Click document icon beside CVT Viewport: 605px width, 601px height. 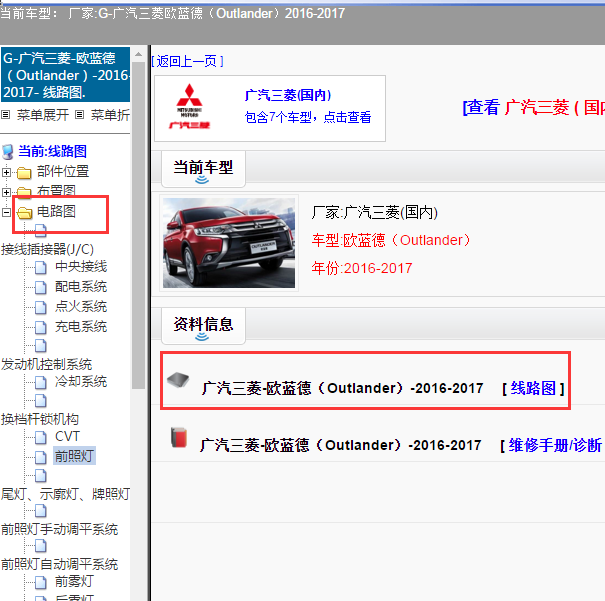(41, 437)
